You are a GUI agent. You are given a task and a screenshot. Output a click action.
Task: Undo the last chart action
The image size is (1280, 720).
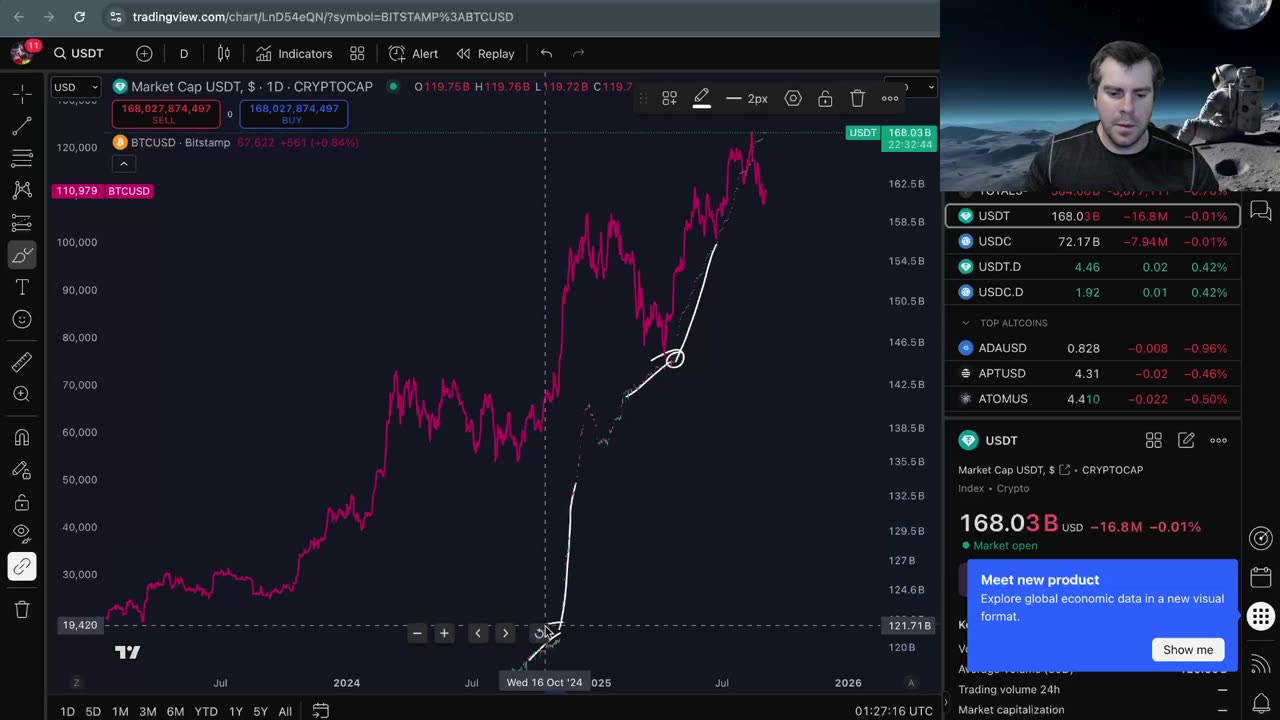546,53
